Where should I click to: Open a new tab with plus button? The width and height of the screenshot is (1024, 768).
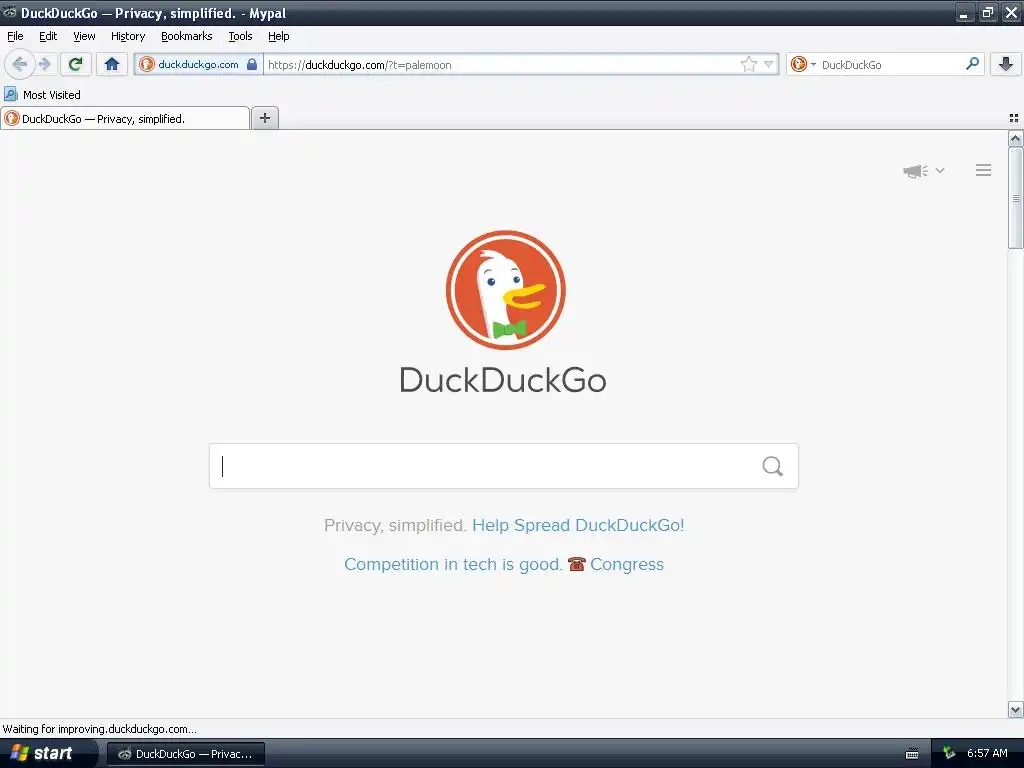tap(264, 118)
